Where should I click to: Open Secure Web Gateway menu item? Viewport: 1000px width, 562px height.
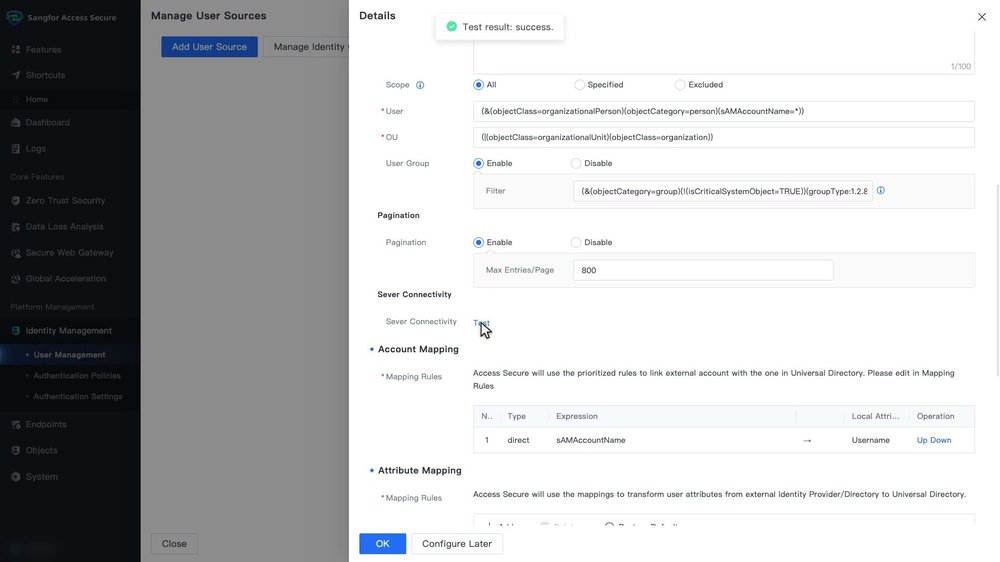coord(70,253)
